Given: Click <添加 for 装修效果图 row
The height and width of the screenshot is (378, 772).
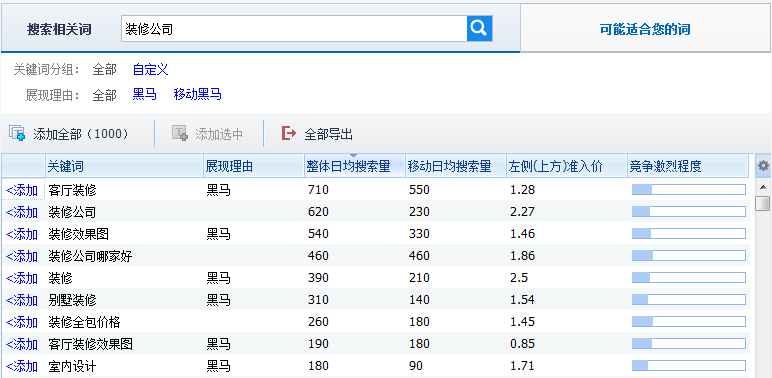Looking at the screenshot, I should pyautogui.click(x=22, y=234).
